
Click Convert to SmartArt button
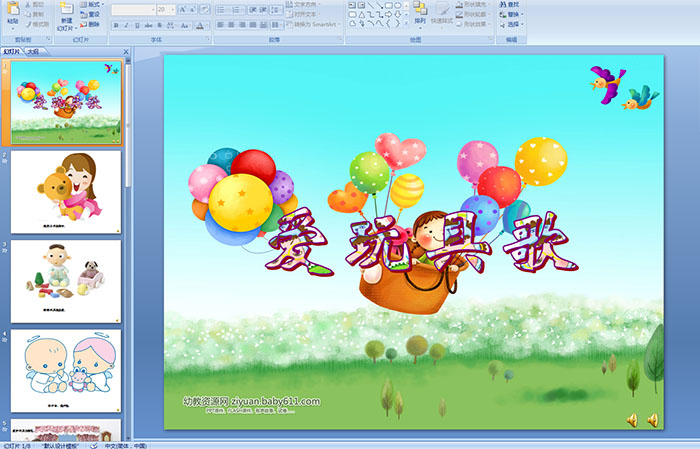312,24
